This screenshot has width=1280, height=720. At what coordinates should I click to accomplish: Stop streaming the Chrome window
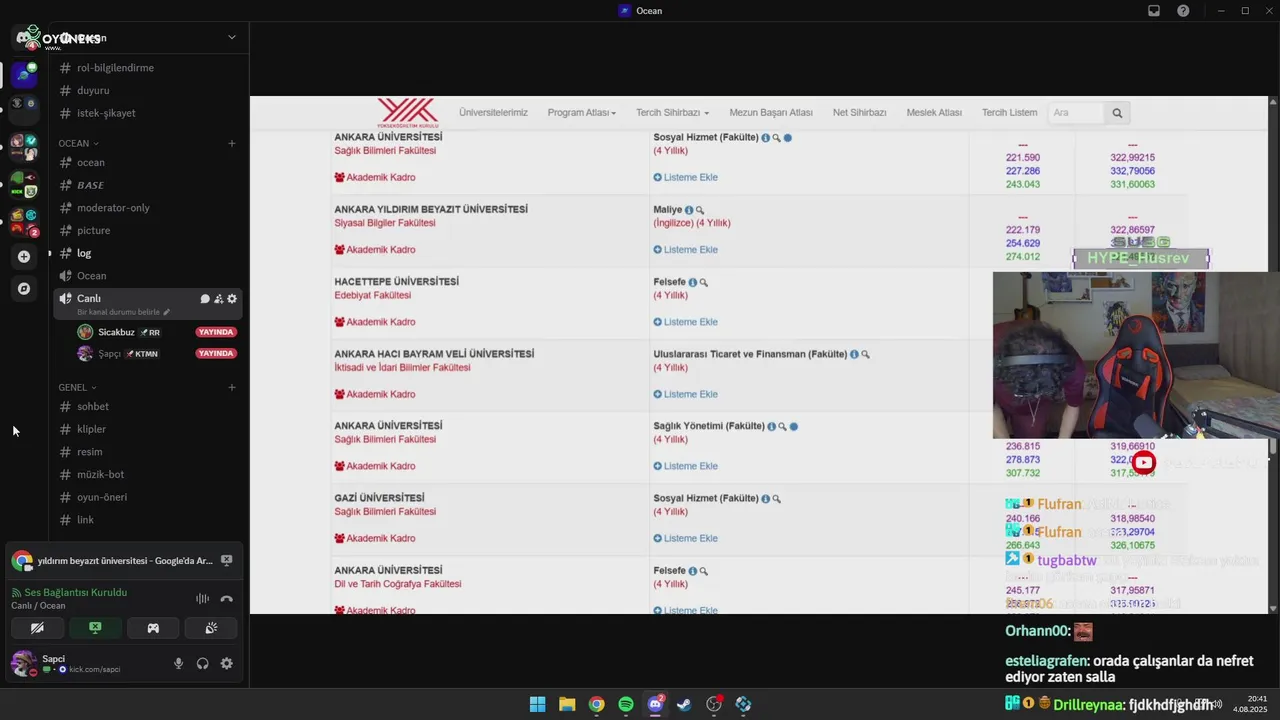pyautogui.click(x=227, y=561)
